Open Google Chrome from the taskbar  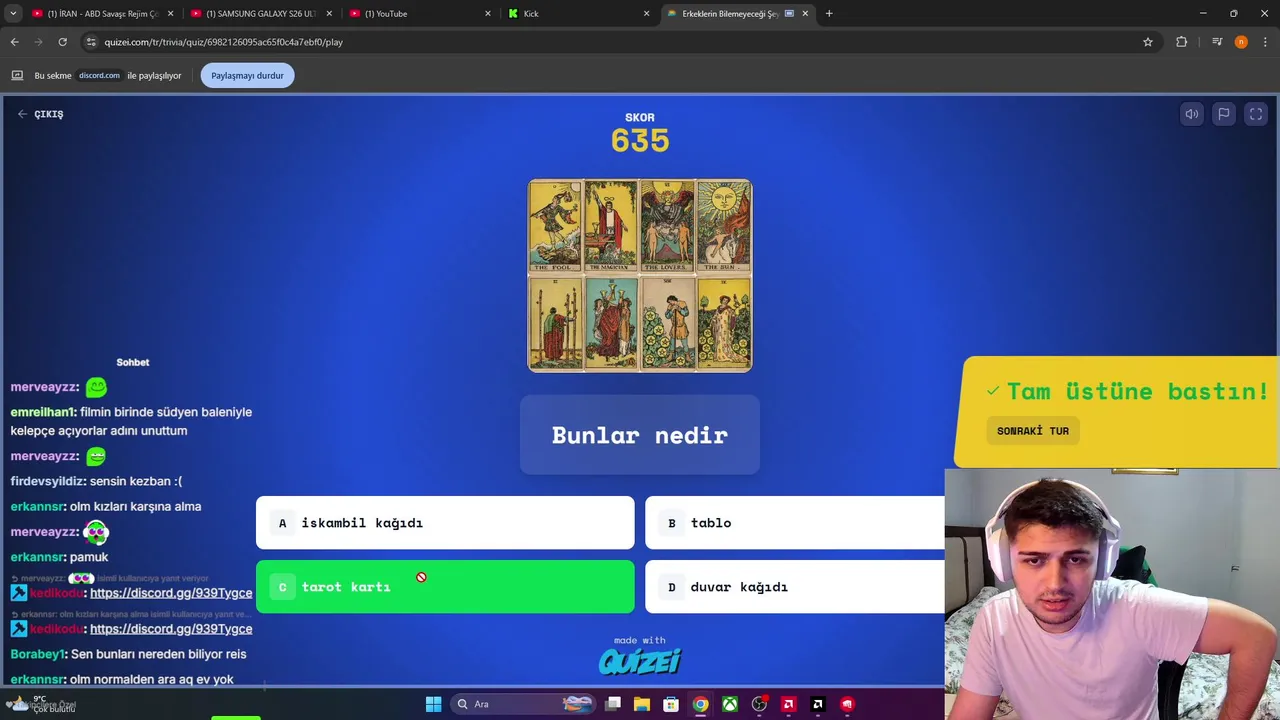point(701,704)
